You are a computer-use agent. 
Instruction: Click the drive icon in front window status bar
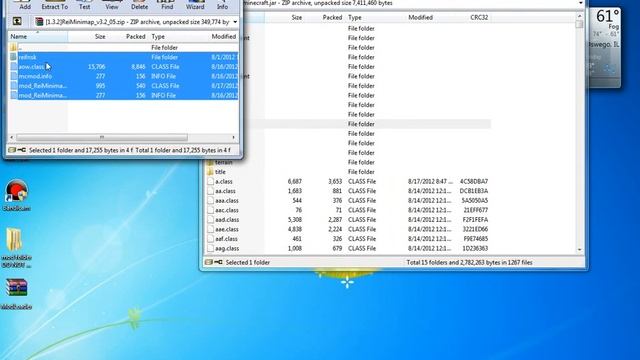pos(12,150)
